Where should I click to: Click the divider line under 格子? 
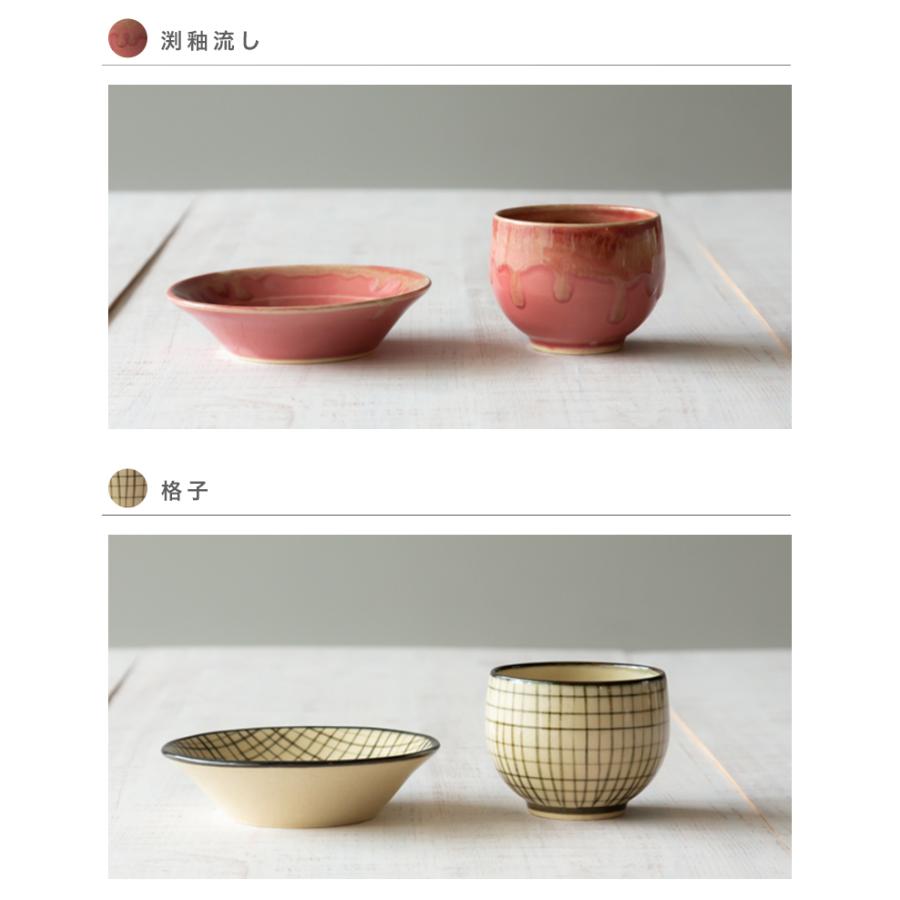446,515
